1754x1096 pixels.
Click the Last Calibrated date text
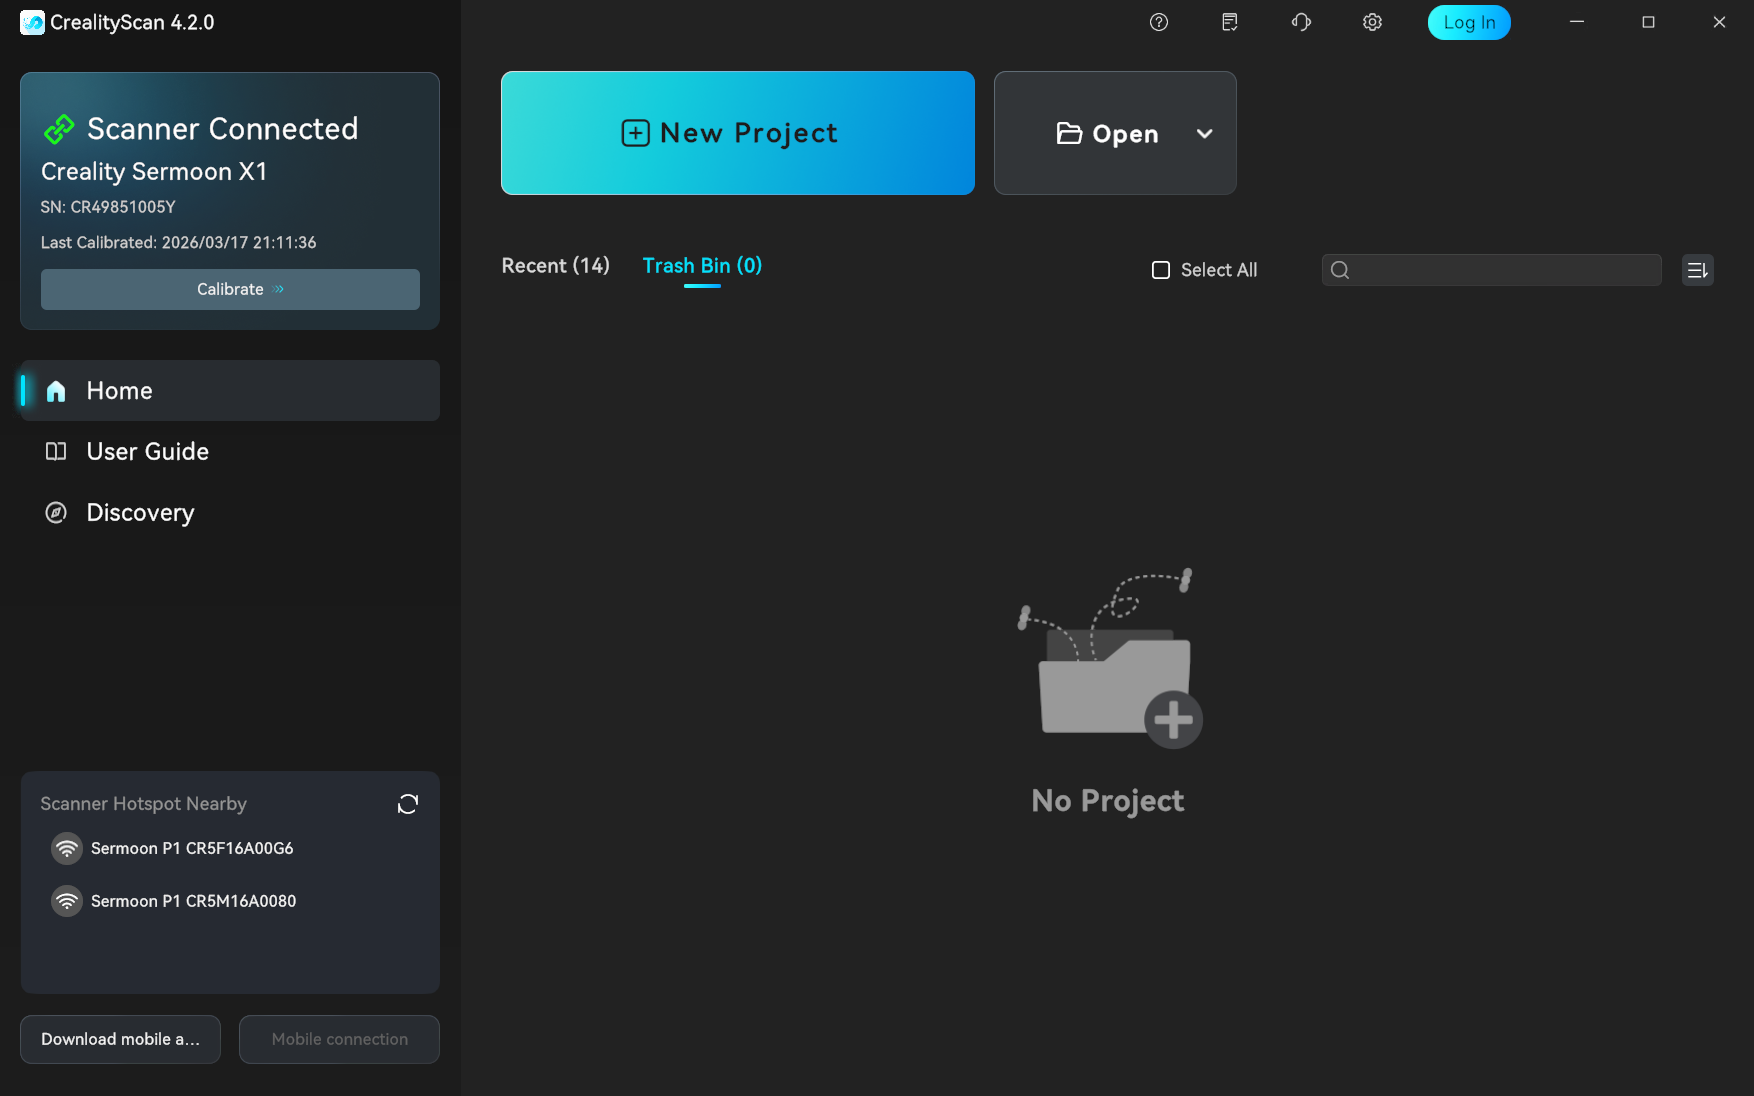point(178,243)
